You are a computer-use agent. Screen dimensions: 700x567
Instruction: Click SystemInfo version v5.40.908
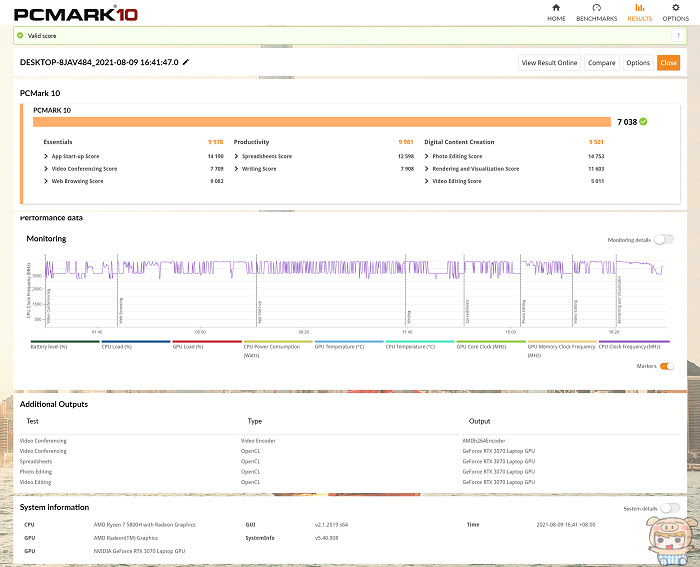point(326,538)
